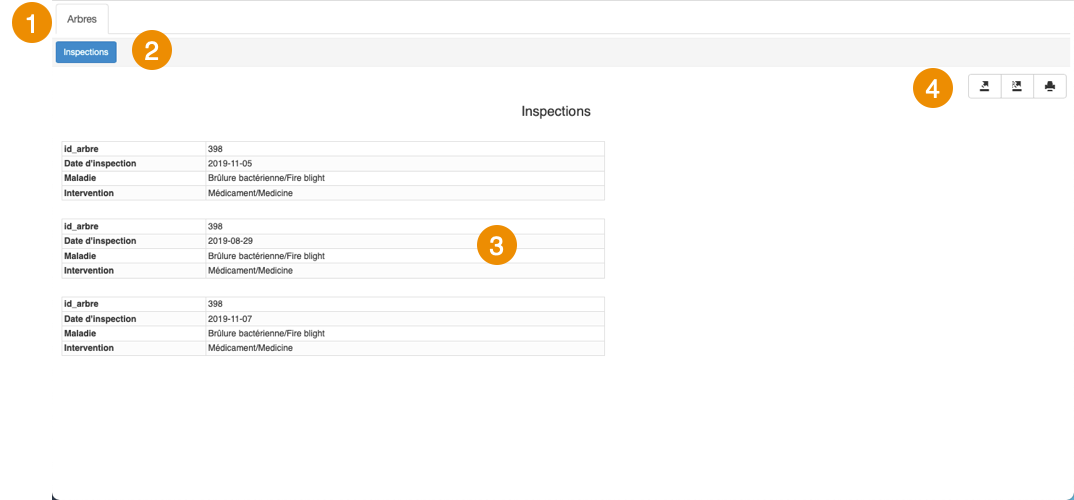
Task: Click the orange number 3 badge
Action: click(x=496, y=245)
